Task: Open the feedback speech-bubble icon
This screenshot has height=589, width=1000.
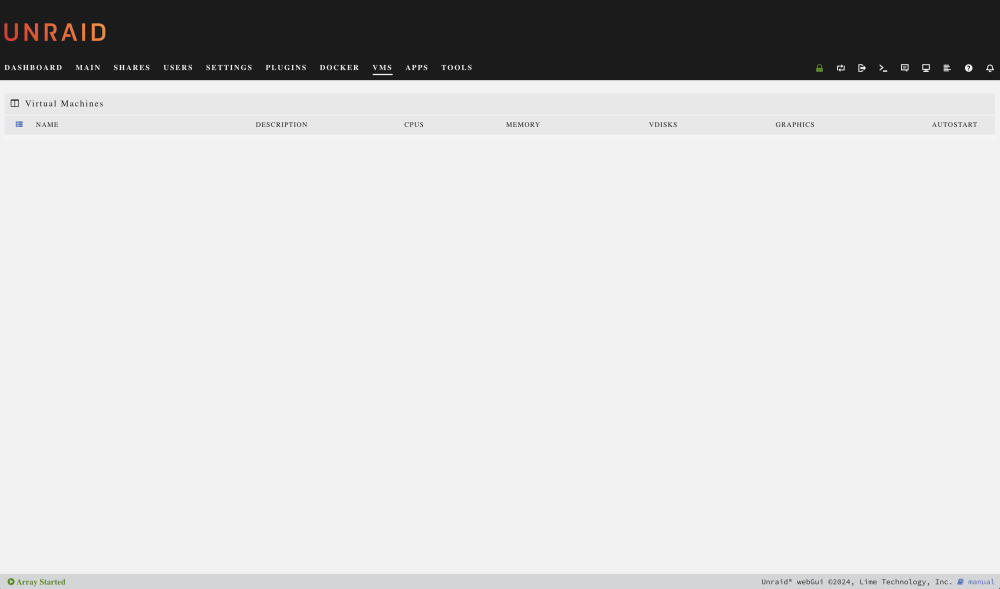Action: tap(904, 68)
